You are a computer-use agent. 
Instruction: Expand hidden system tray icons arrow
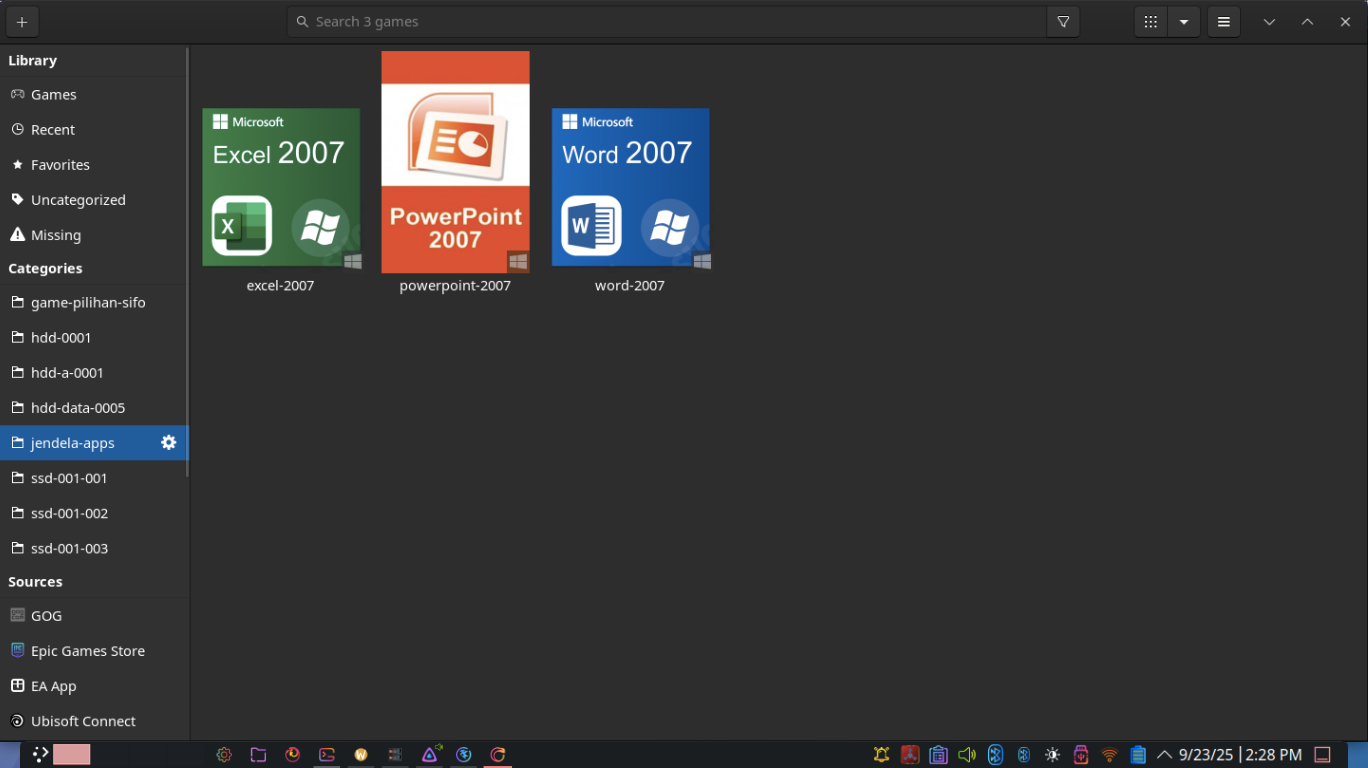(1164, 755)
